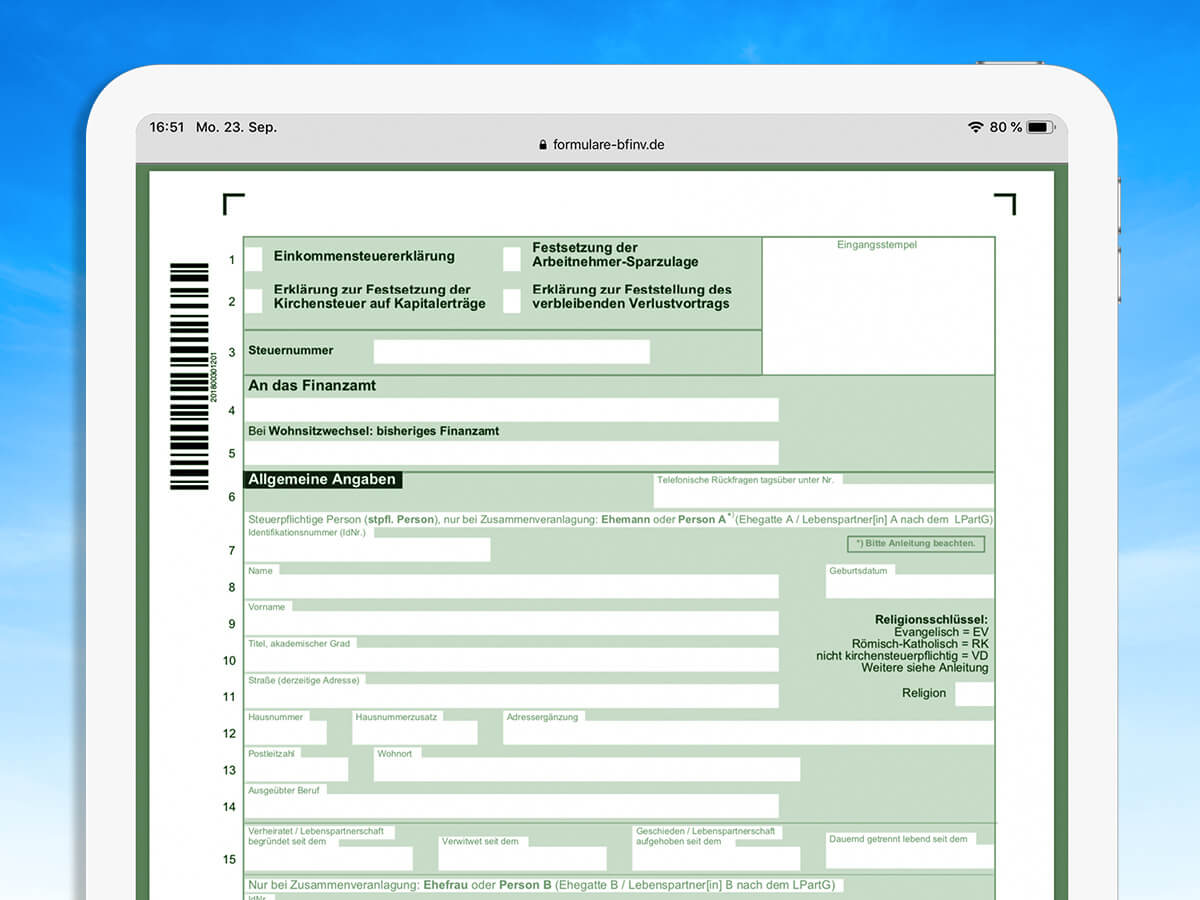
Task: Select the Religion code box
Action: pyautogui.click(x=974, y=694)
